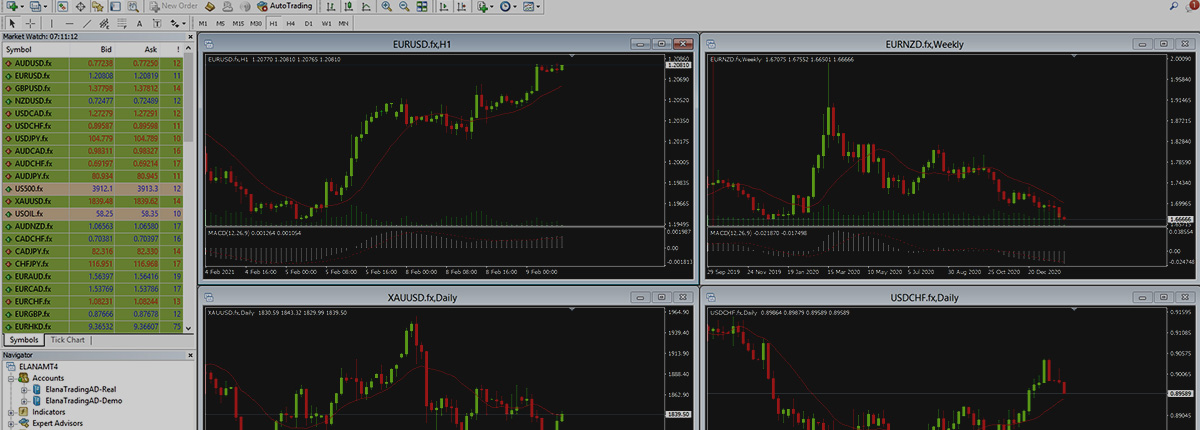Select the Fibonacci retracement tool

122,23
